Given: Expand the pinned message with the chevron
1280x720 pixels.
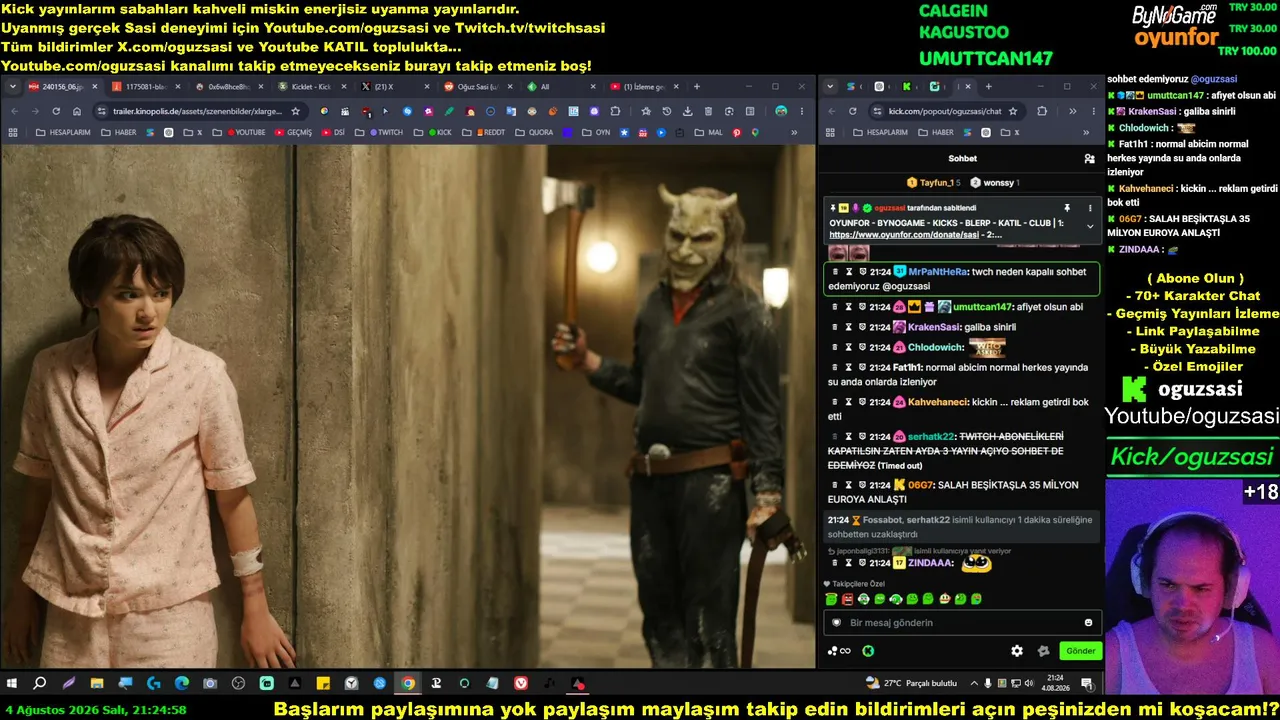Looking at the screenshot, I should point(1090,227).
